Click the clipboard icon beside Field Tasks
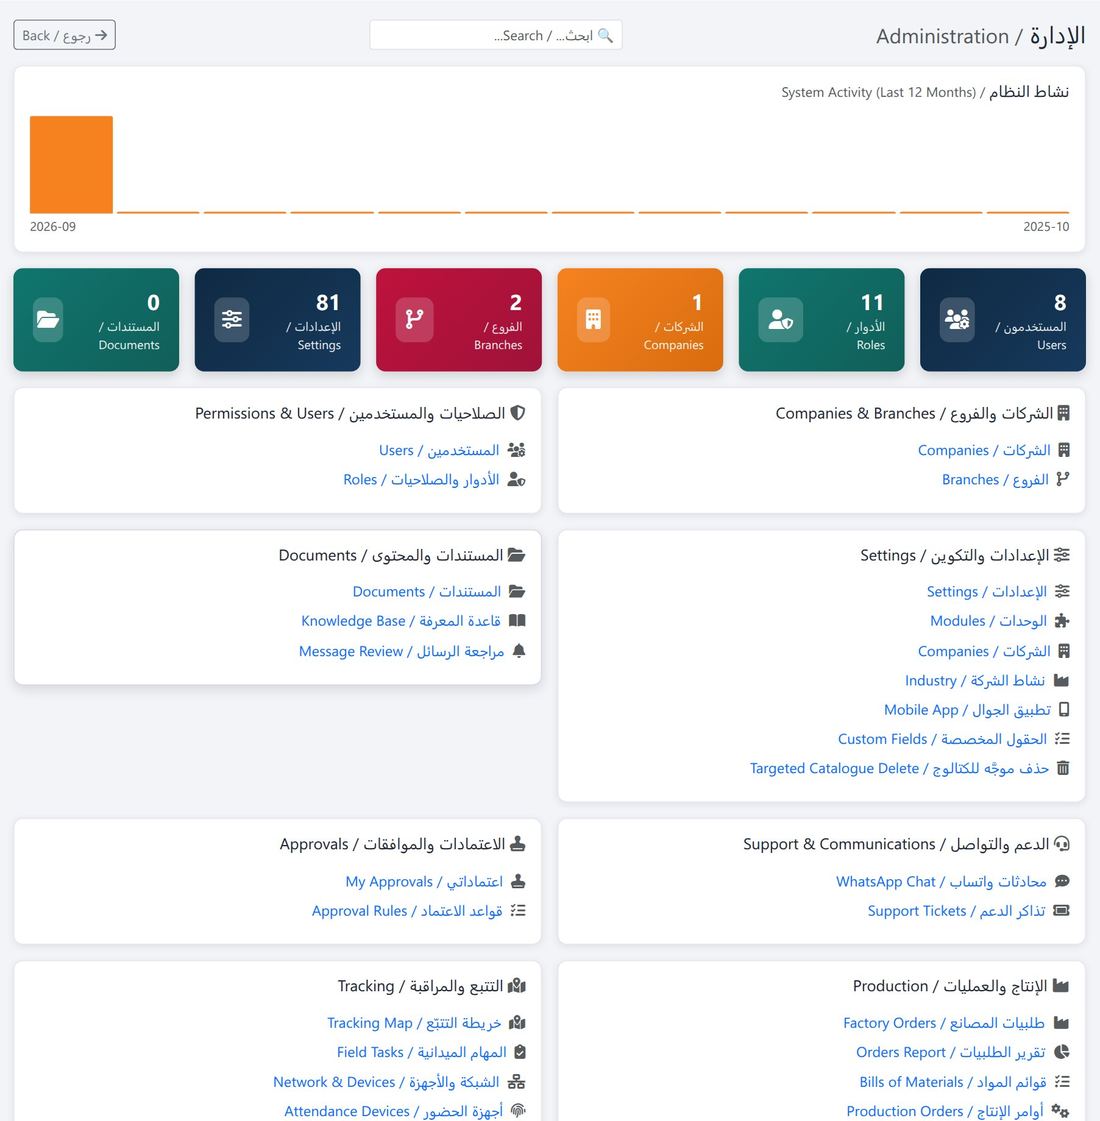 [x=520, y=1052]
